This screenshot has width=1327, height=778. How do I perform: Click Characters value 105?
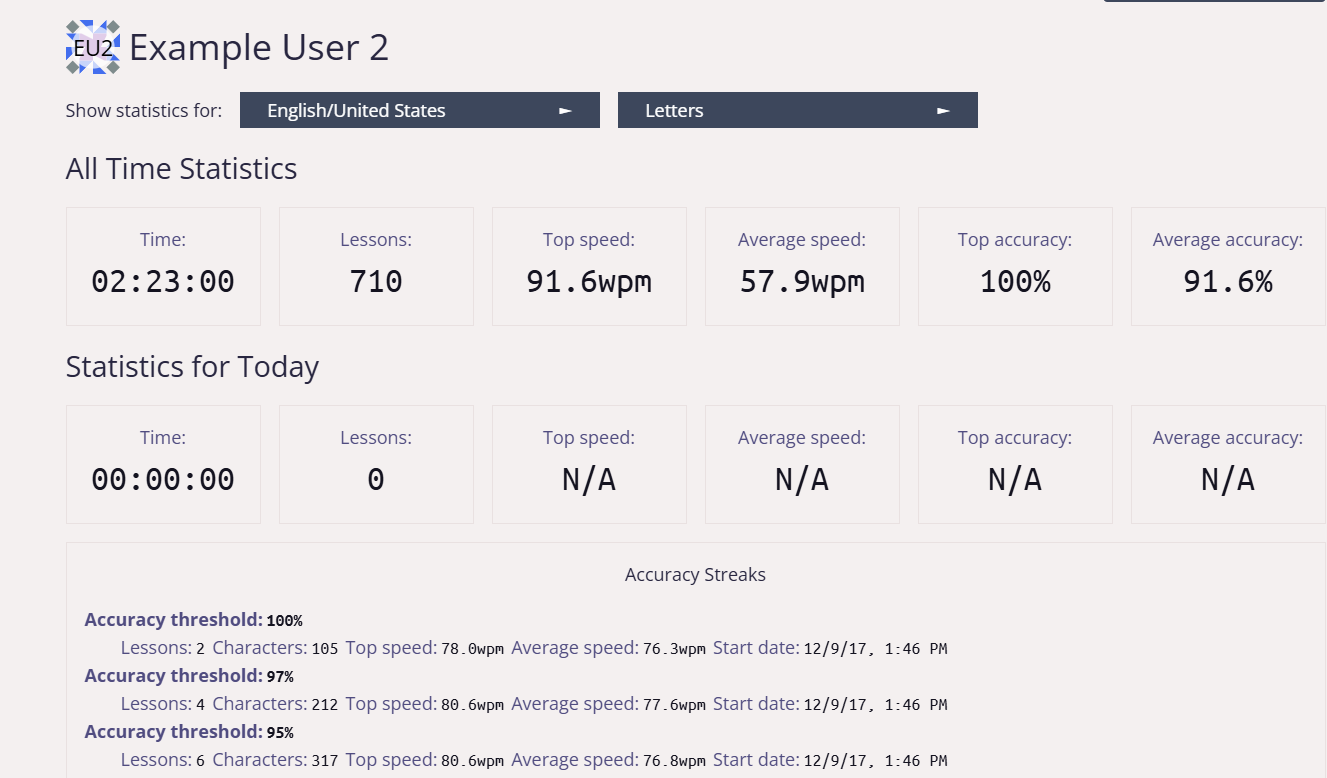click(325, 649)
